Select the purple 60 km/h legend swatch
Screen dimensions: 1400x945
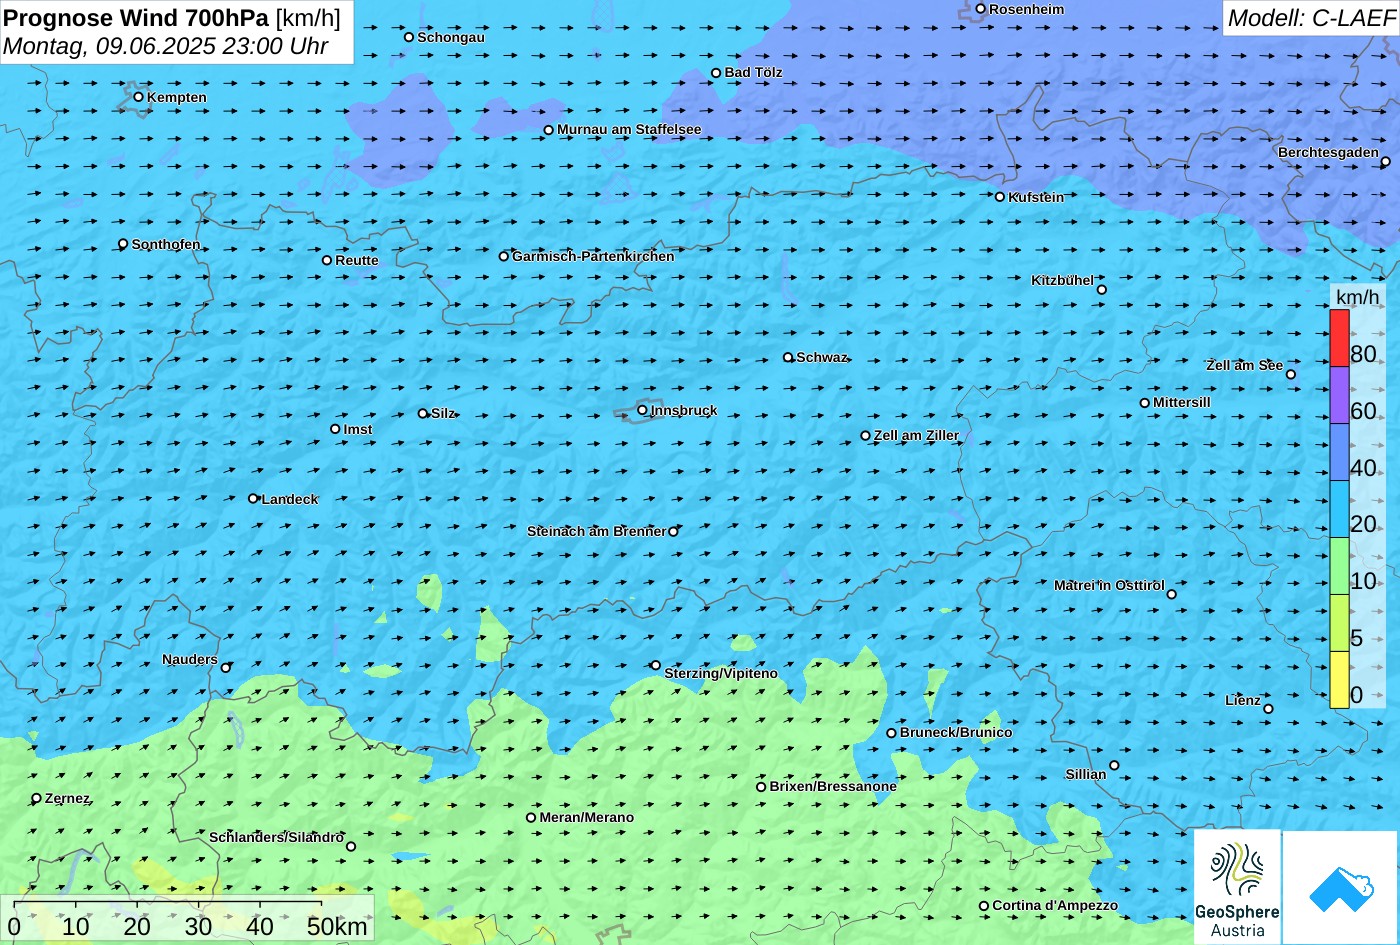coord(1339,395)
